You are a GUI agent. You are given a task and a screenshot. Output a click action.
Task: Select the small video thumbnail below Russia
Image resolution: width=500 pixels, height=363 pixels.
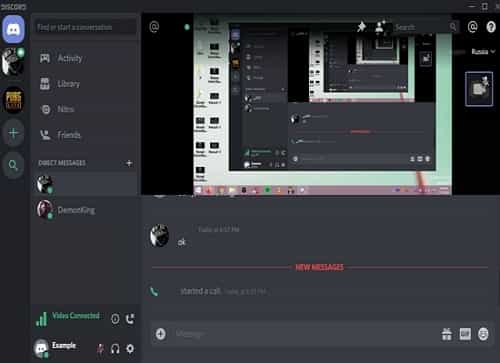(479, 89)
